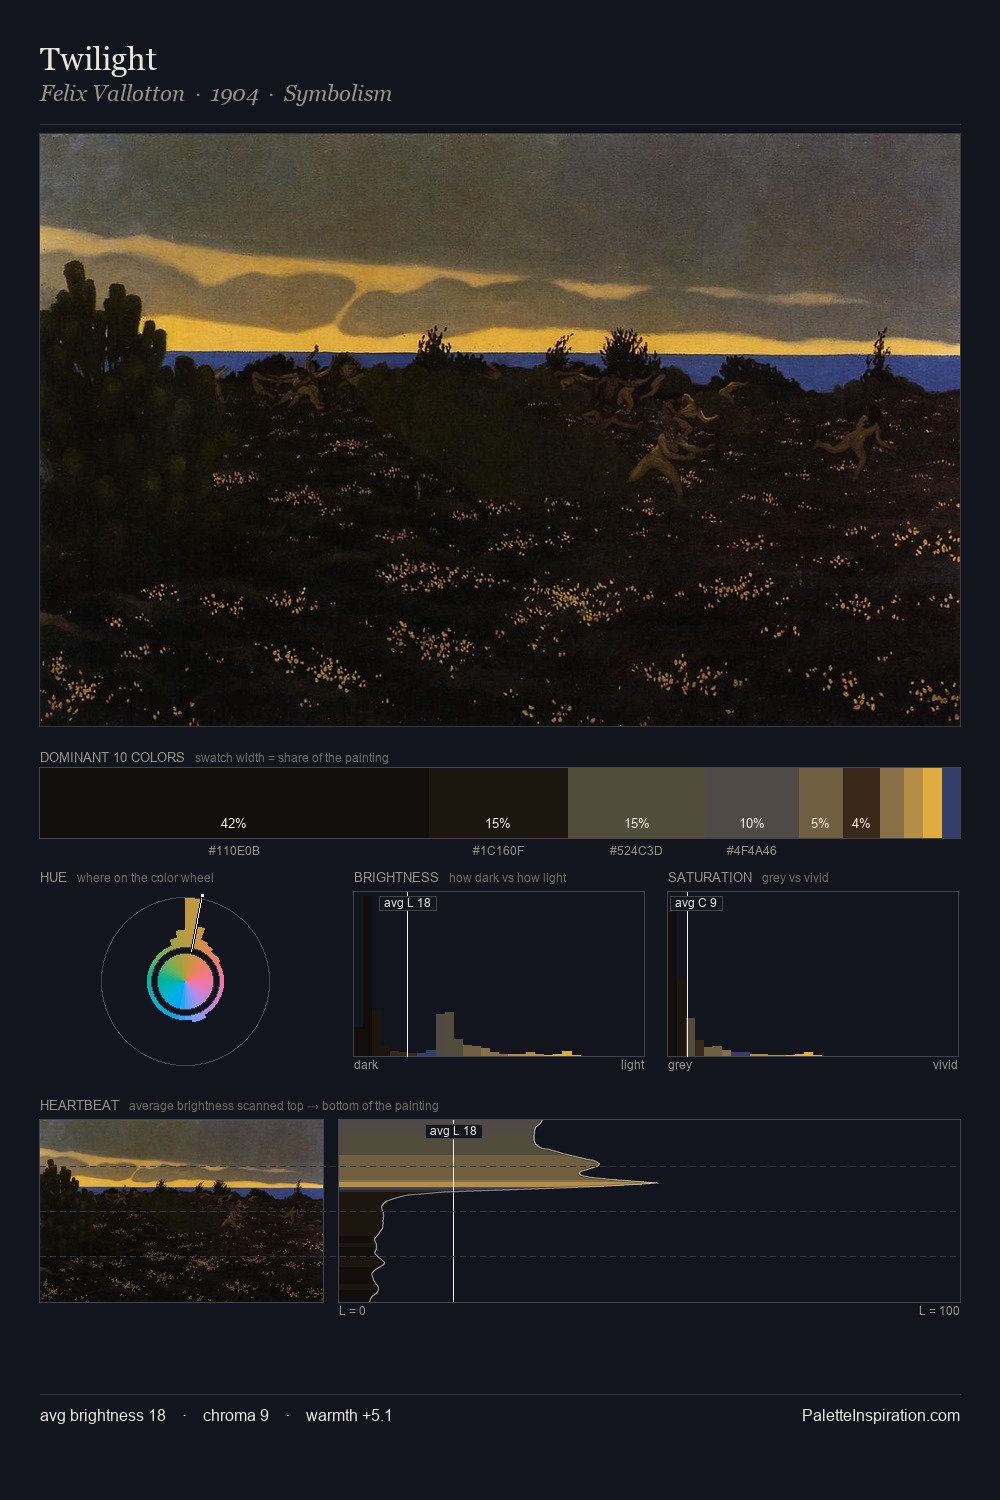
Task: Click the 'light' axis label
Action: pyautogui.click(x=632, y=1065)
